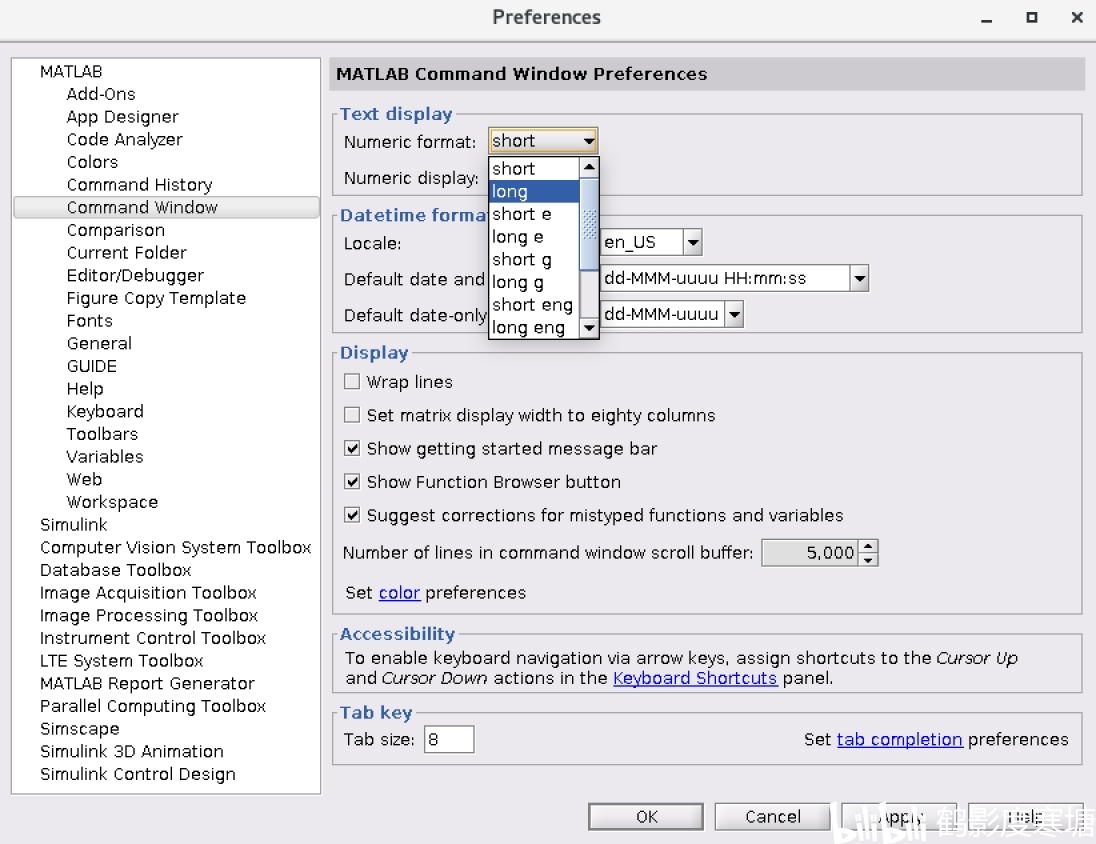Open GUIDE preferences
Viewport: 1096px width, 844px height.
point(92,366)
